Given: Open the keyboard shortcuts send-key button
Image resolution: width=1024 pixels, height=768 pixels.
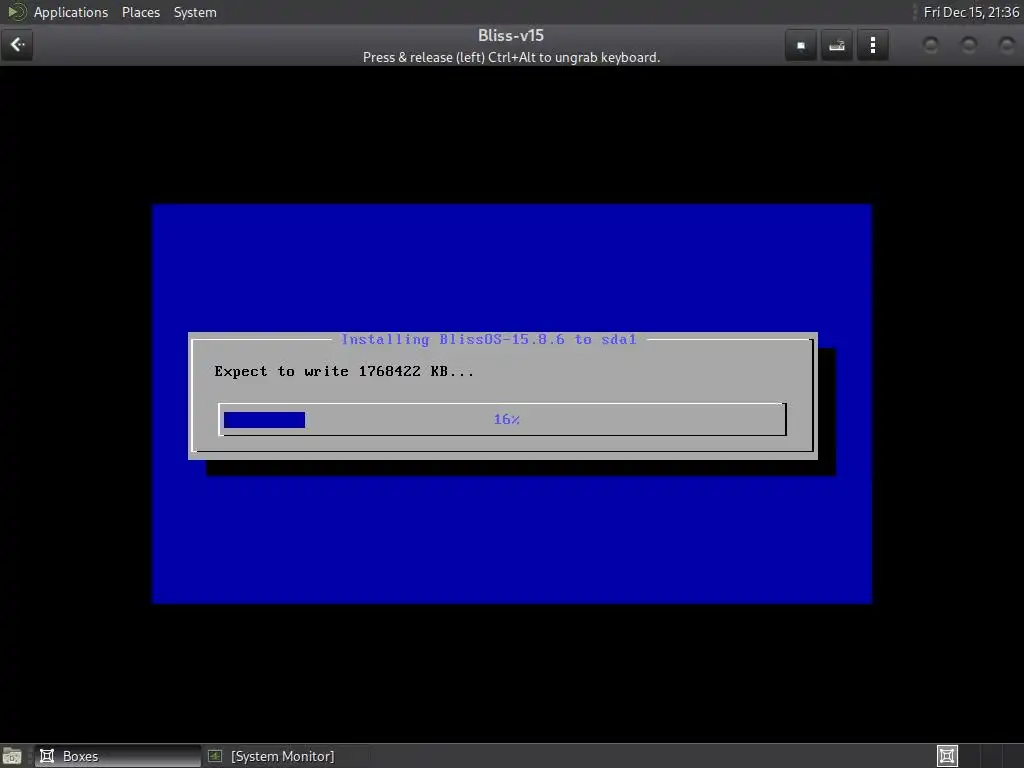Looking at the screenshot, I should click(x=837, y=46).
